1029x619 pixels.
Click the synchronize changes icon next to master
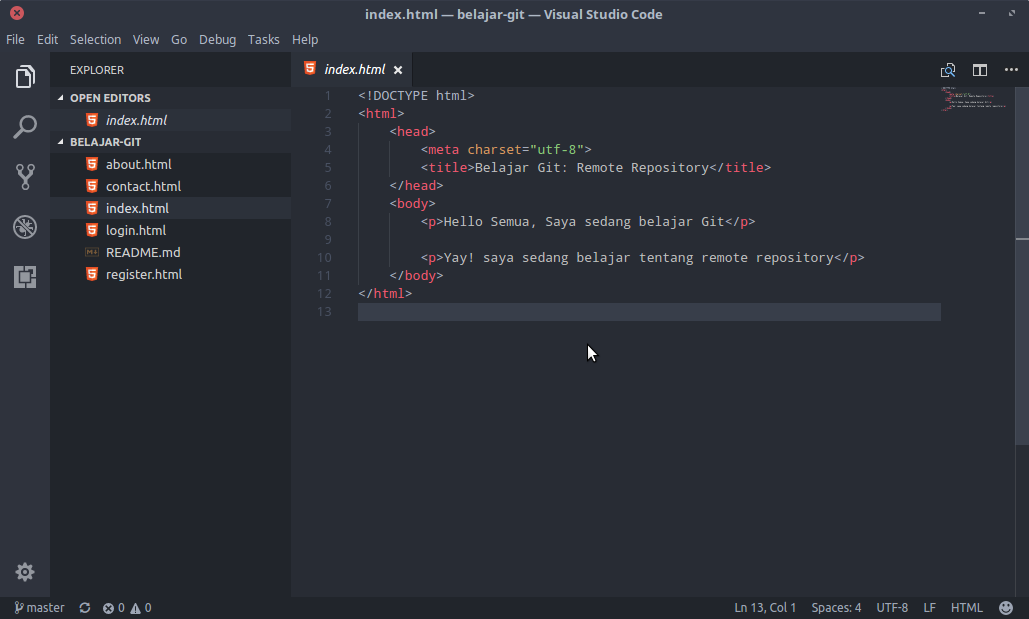point(84,607)
